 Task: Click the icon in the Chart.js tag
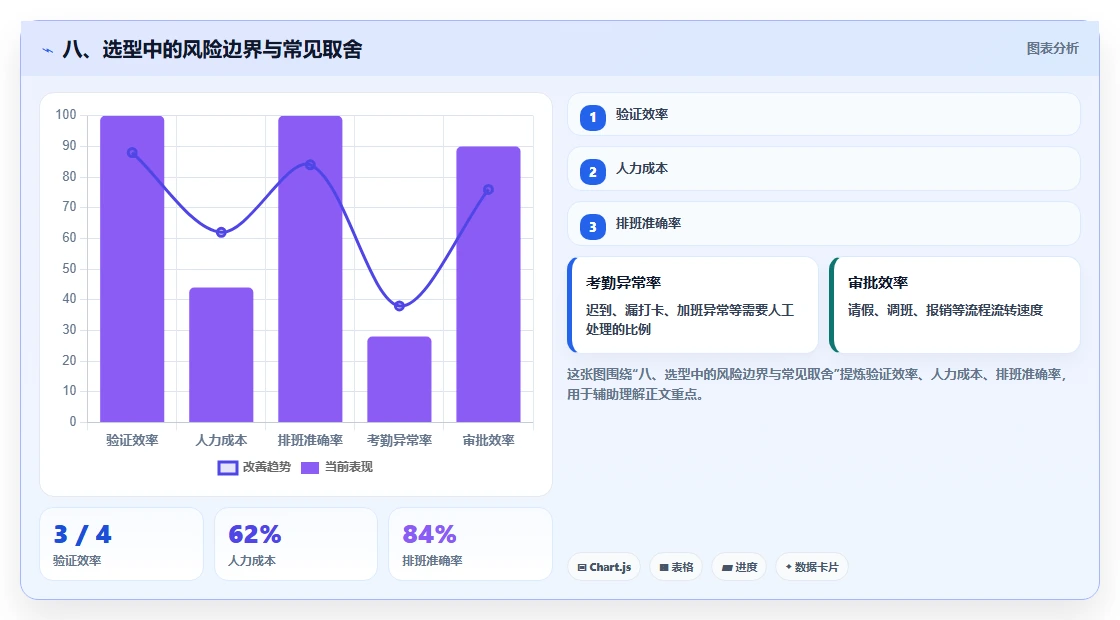coord(581,567)
